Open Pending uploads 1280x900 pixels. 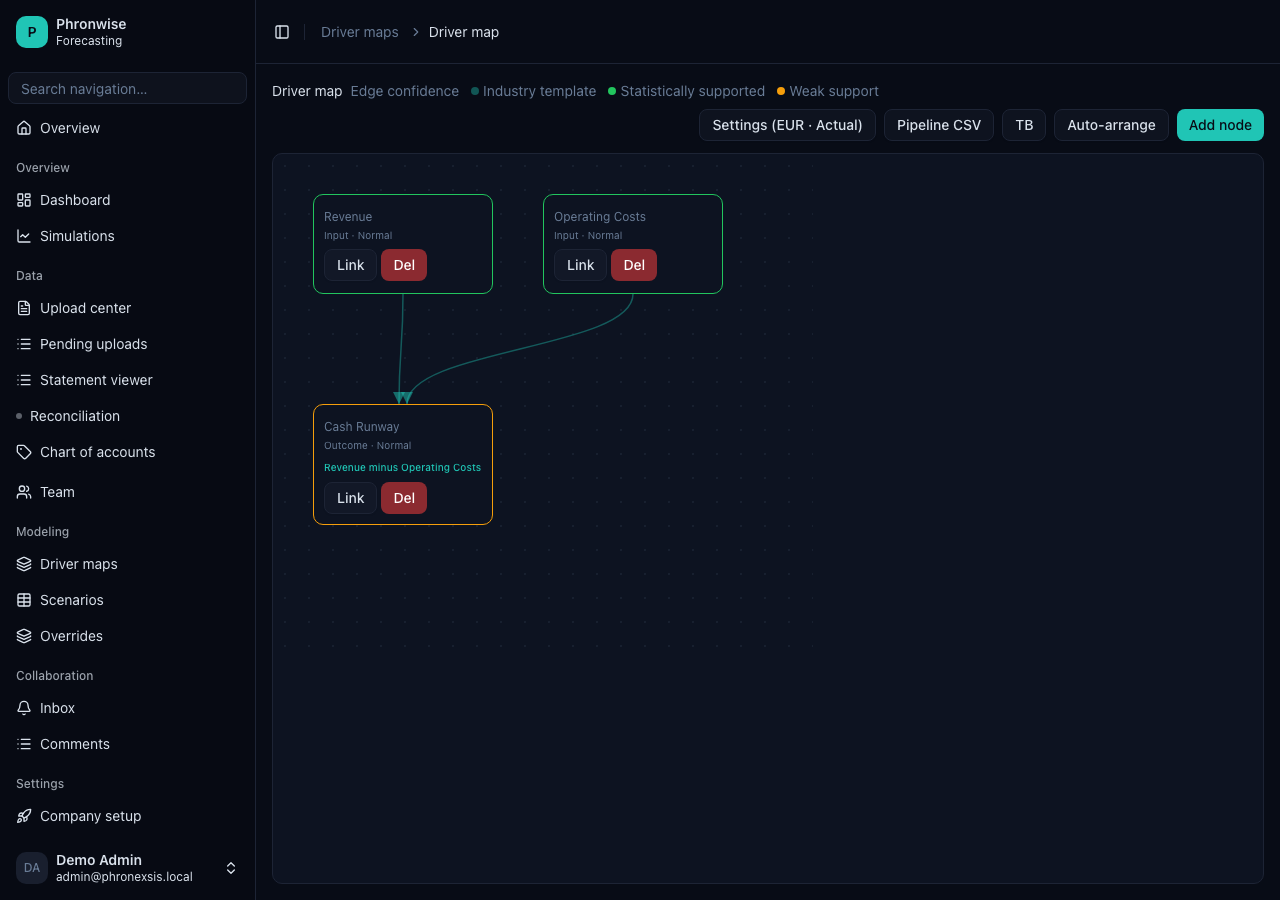tap(127, 344)
